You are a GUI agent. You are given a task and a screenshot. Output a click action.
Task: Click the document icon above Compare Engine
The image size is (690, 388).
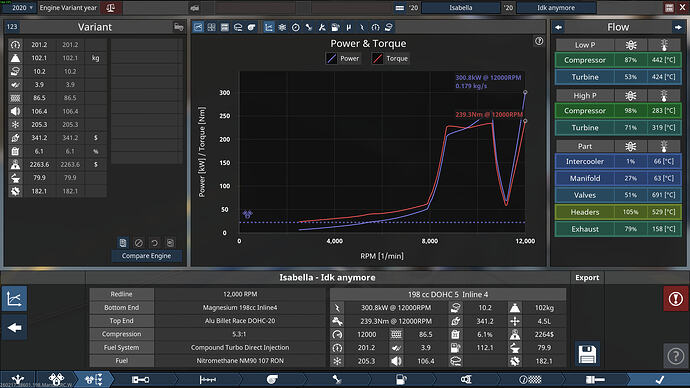coord(123,243)
